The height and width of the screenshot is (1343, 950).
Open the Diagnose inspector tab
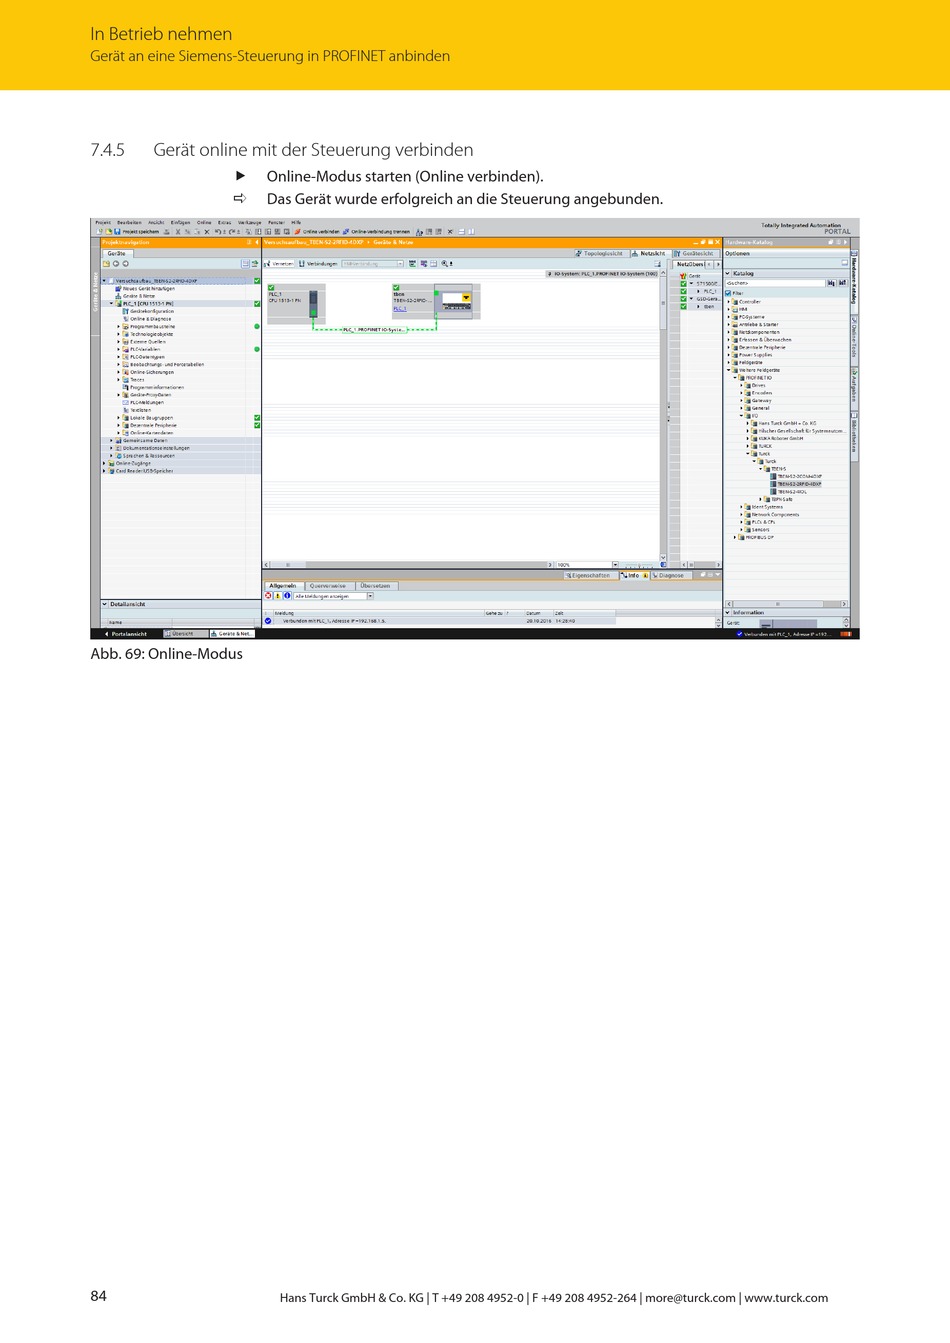click(669, 575)
